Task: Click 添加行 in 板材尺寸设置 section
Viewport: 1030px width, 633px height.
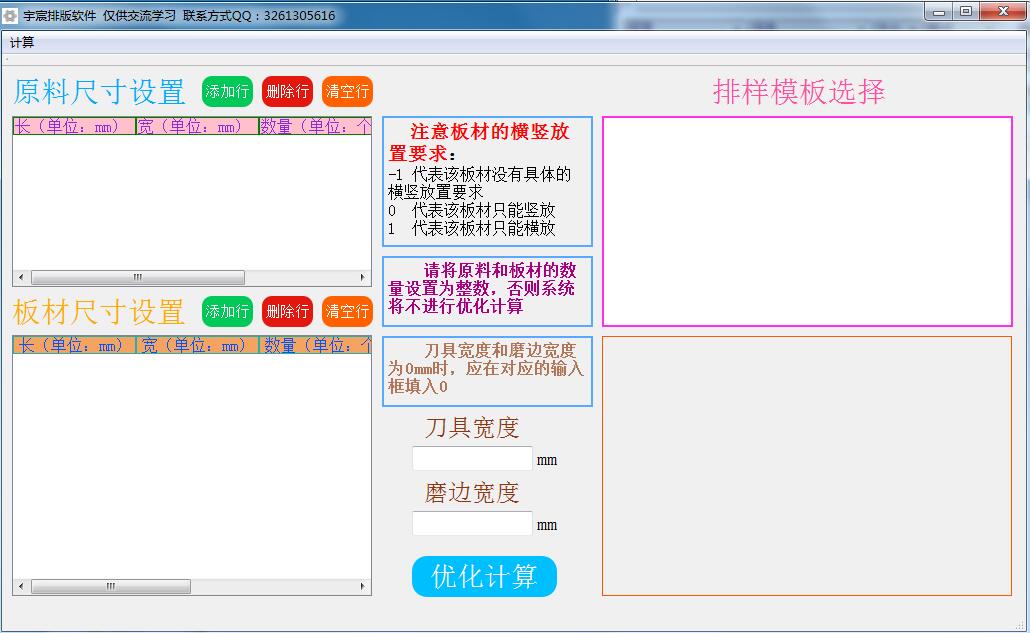Action: (x=227, y=311)
